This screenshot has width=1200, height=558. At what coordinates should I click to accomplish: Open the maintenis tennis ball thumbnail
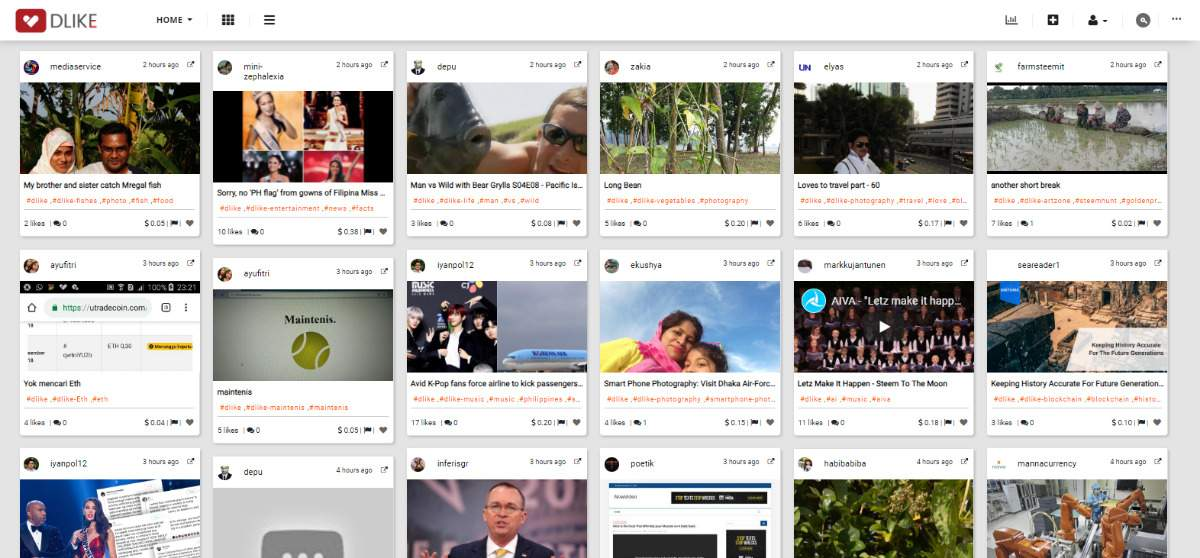pos(303,336)
